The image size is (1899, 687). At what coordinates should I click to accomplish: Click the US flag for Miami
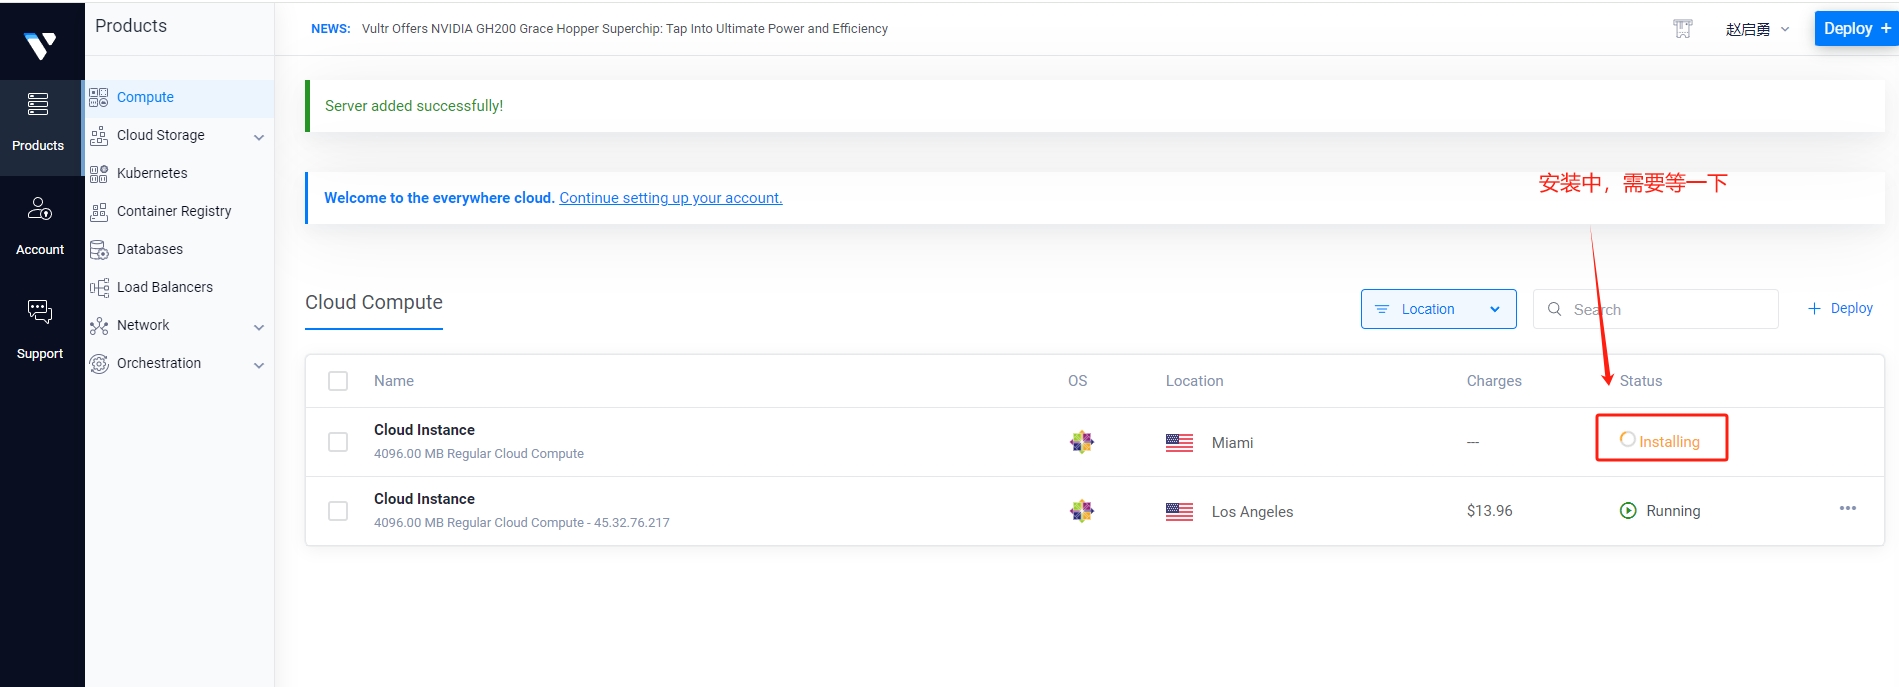click(x=1180, y=442)
